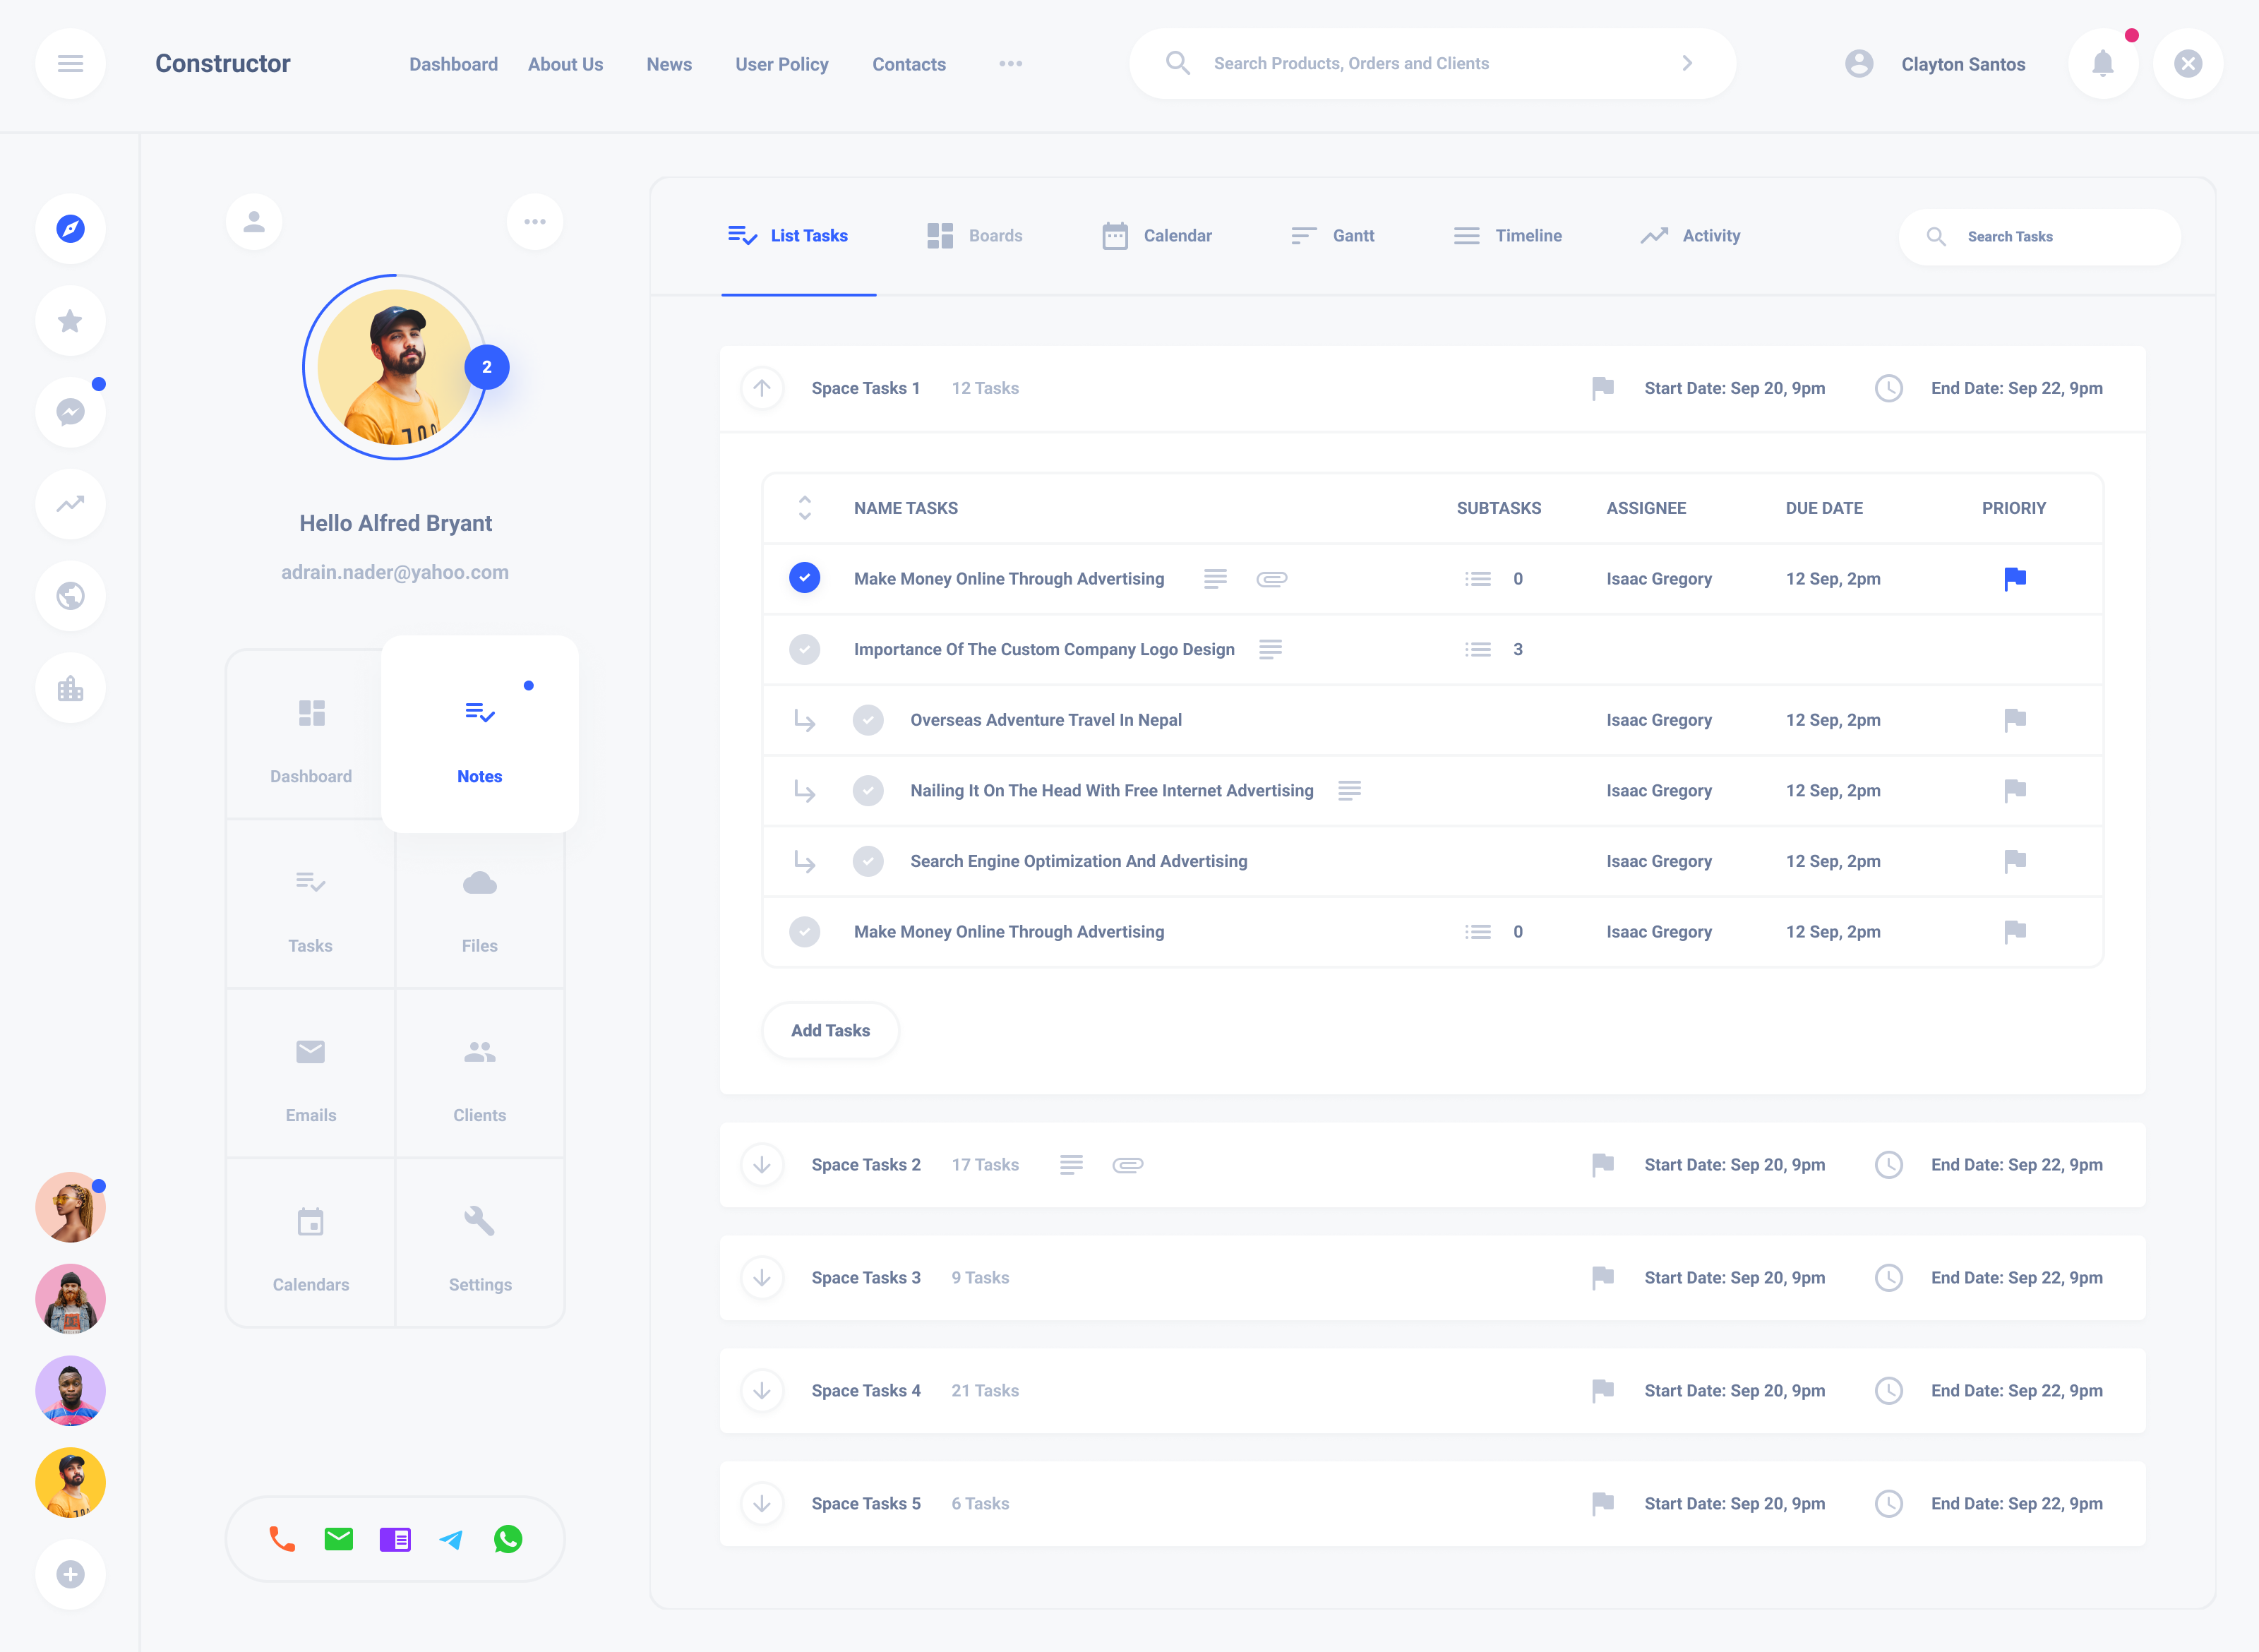Switch to the Activity view icon
The image size is (2259, 1652).
coord(1654,235)
